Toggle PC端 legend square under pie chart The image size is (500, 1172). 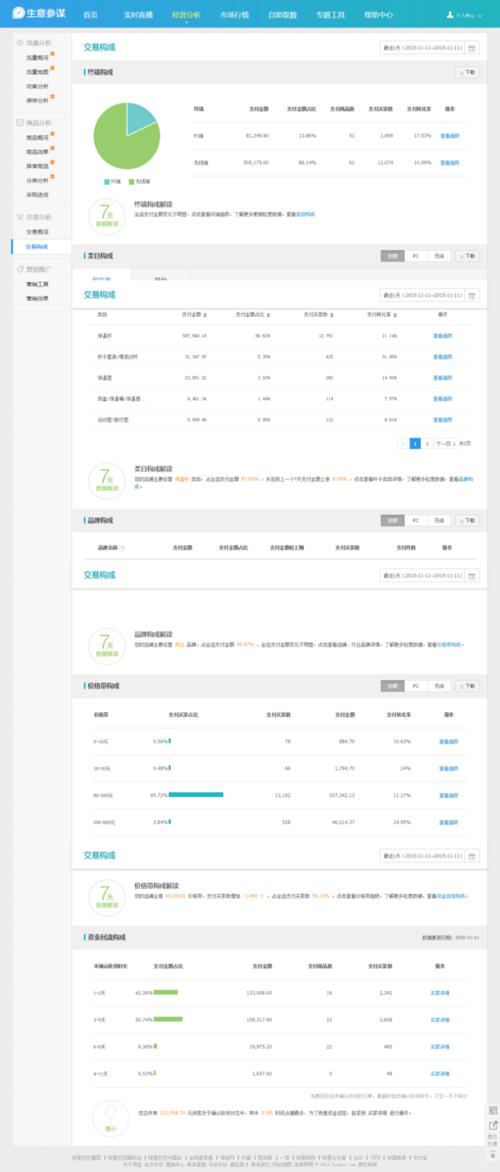click(x=106, y=182)
